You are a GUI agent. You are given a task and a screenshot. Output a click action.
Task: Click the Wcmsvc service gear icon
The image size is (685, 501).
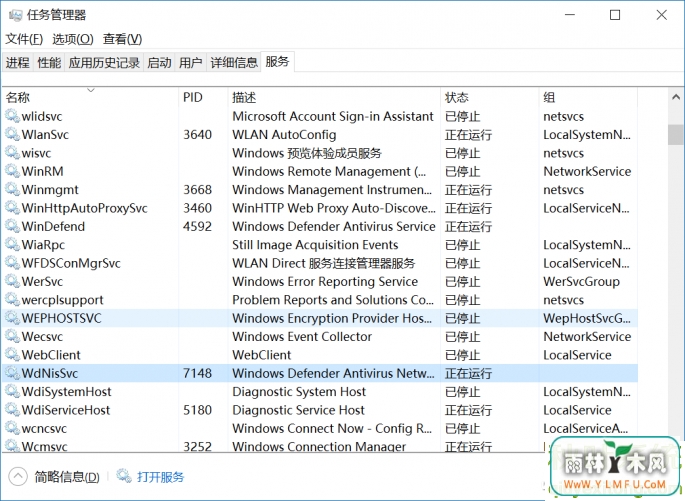(12, 446)
